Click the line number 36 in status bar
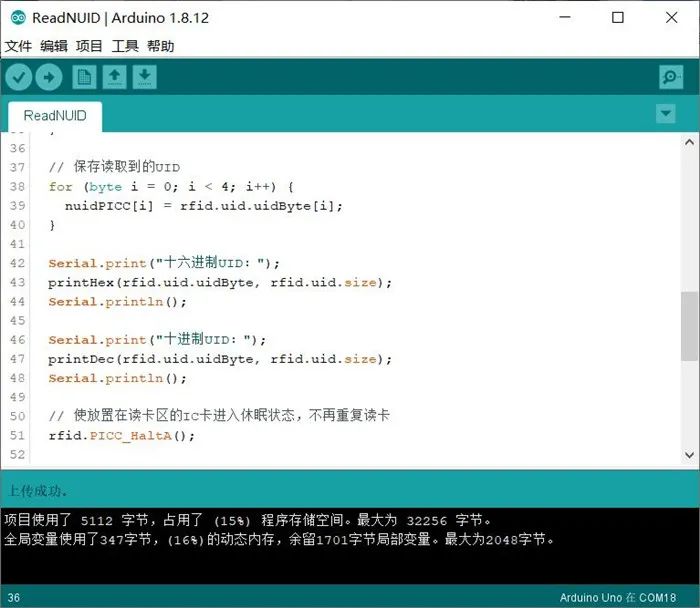The height and width of the screenshot is (608, 700). (x=14, y=598)
